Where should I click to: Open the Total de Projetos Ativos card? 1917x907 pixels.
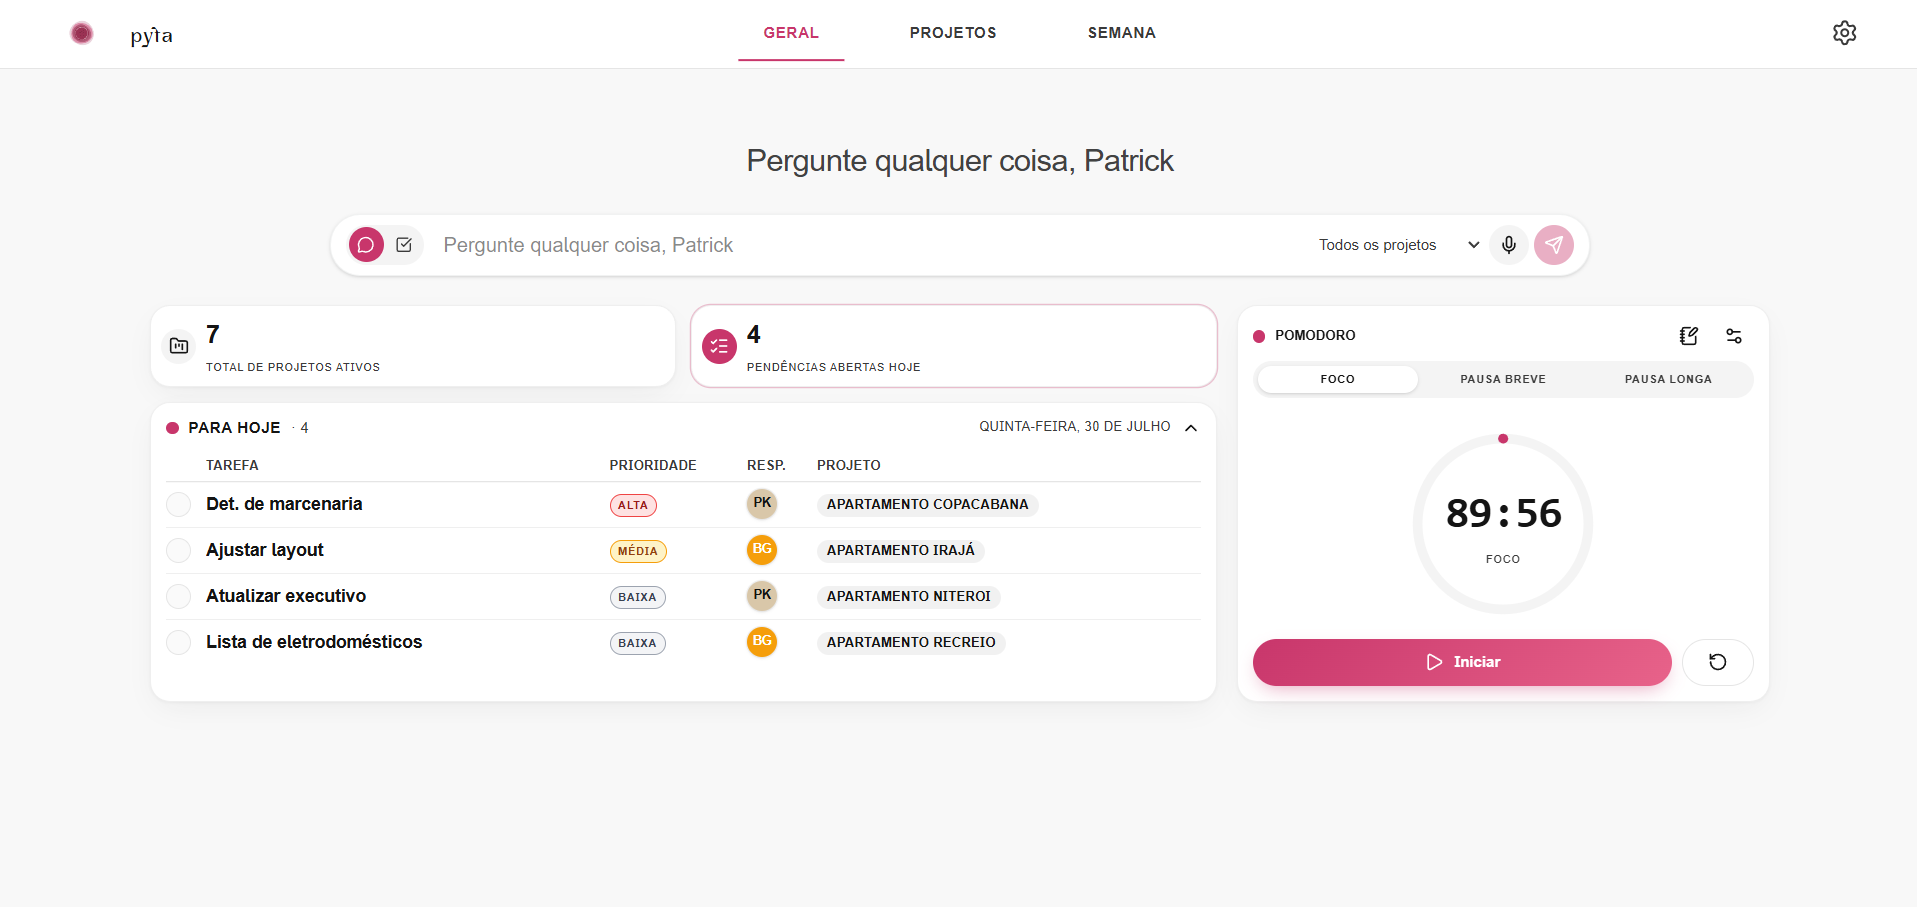[x=413, y=346]
